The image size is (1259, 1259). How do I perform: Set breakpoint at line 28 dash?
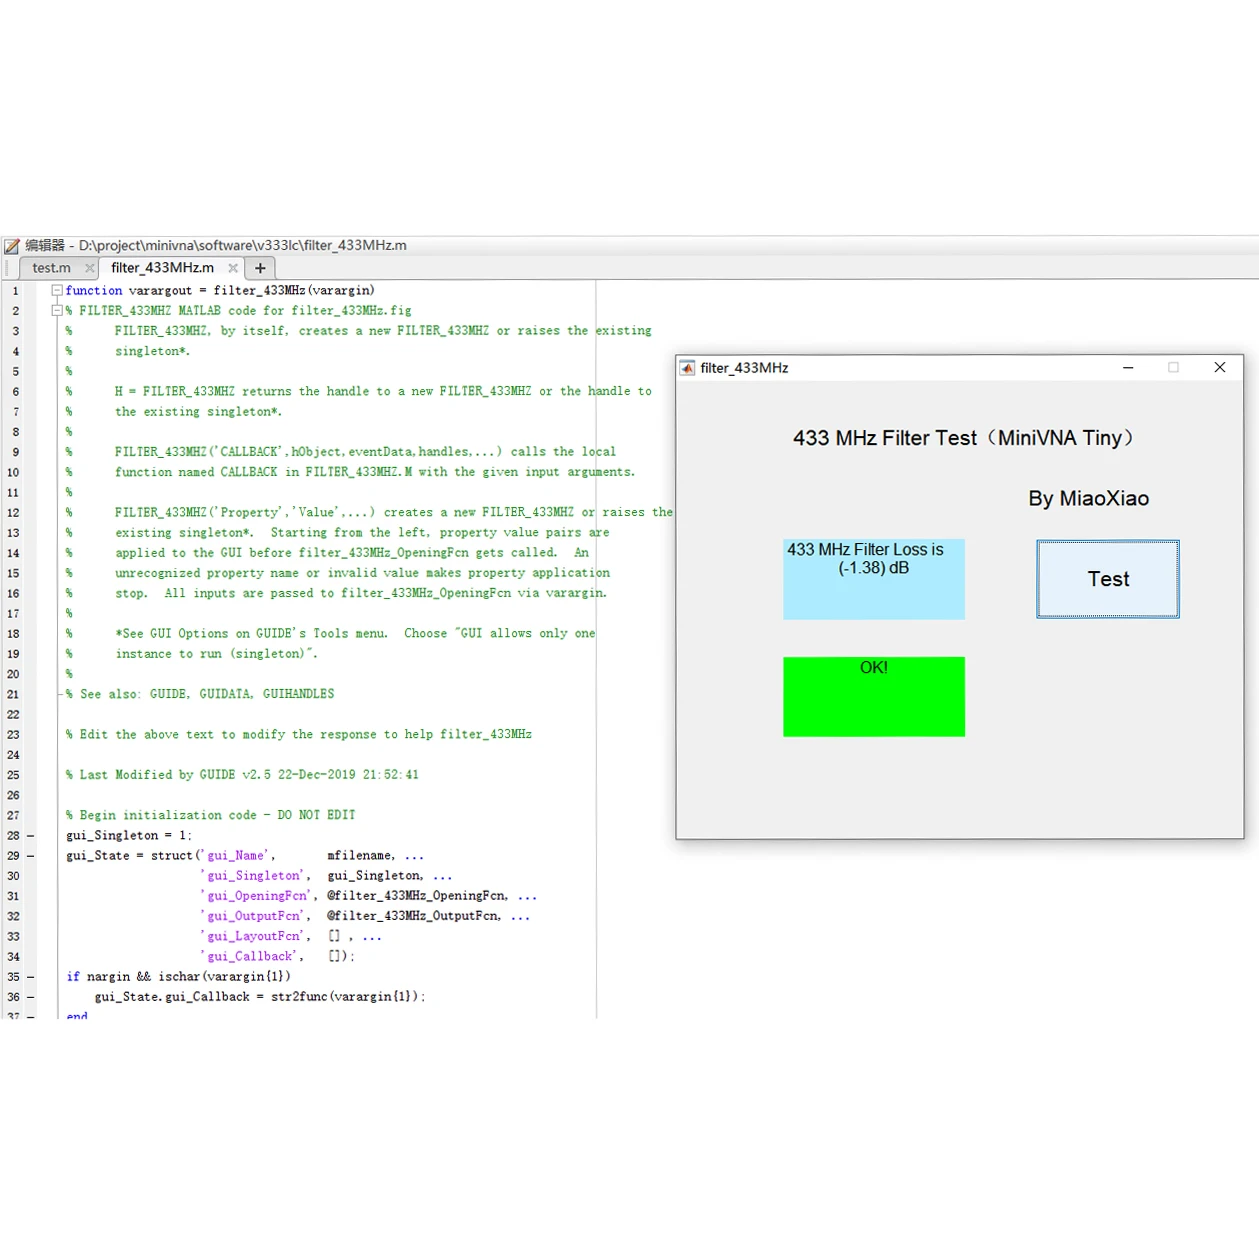30,836
